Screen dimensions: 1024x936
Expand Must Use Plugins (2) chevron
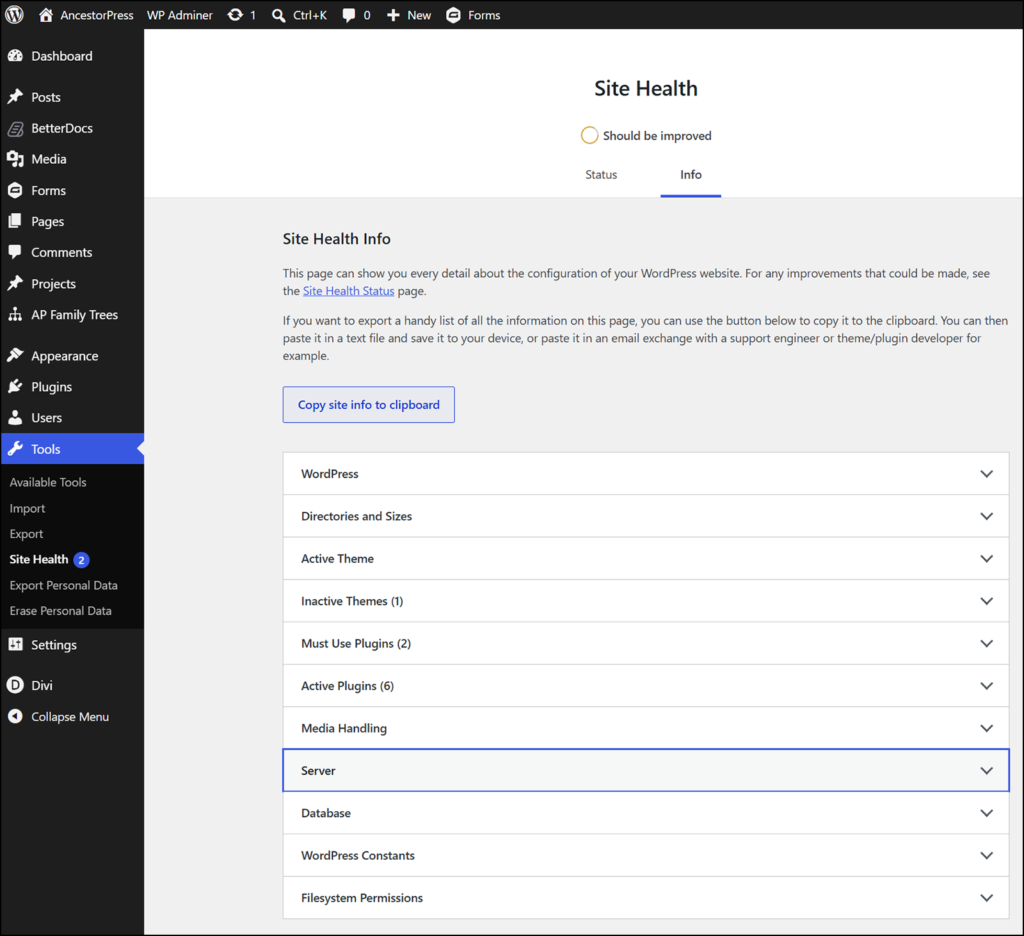point(986,643)
